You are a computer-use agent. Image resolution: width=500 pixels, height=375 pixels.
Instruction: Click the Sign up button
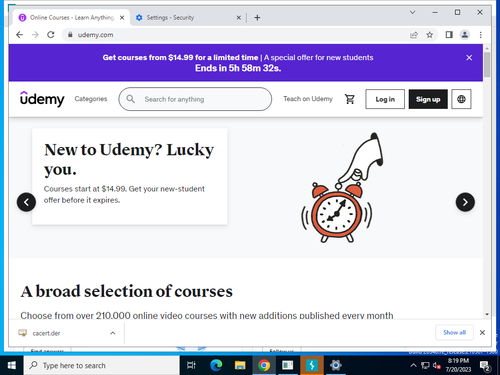pos(428,99)
